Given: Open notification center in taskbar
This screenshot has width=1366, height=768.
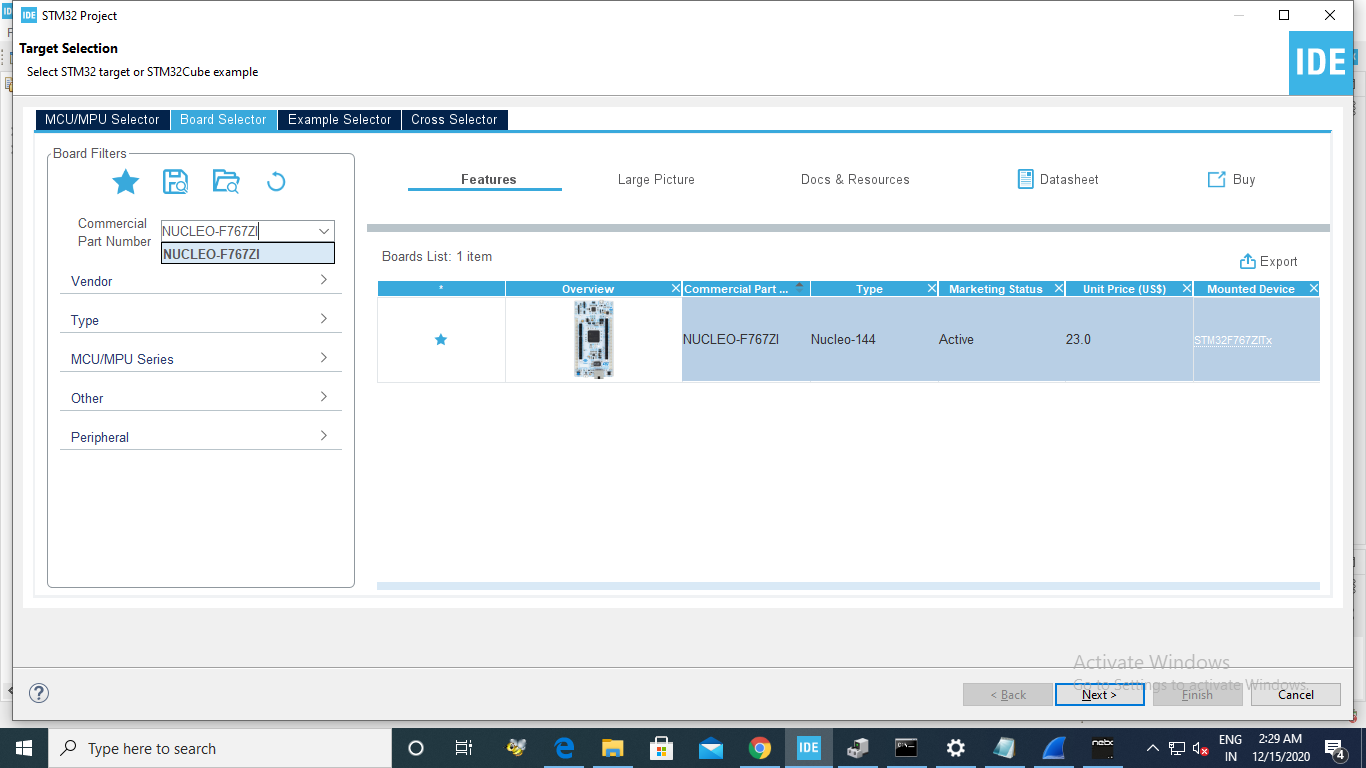Looking at the screenshot, I should coord(1334,748).
